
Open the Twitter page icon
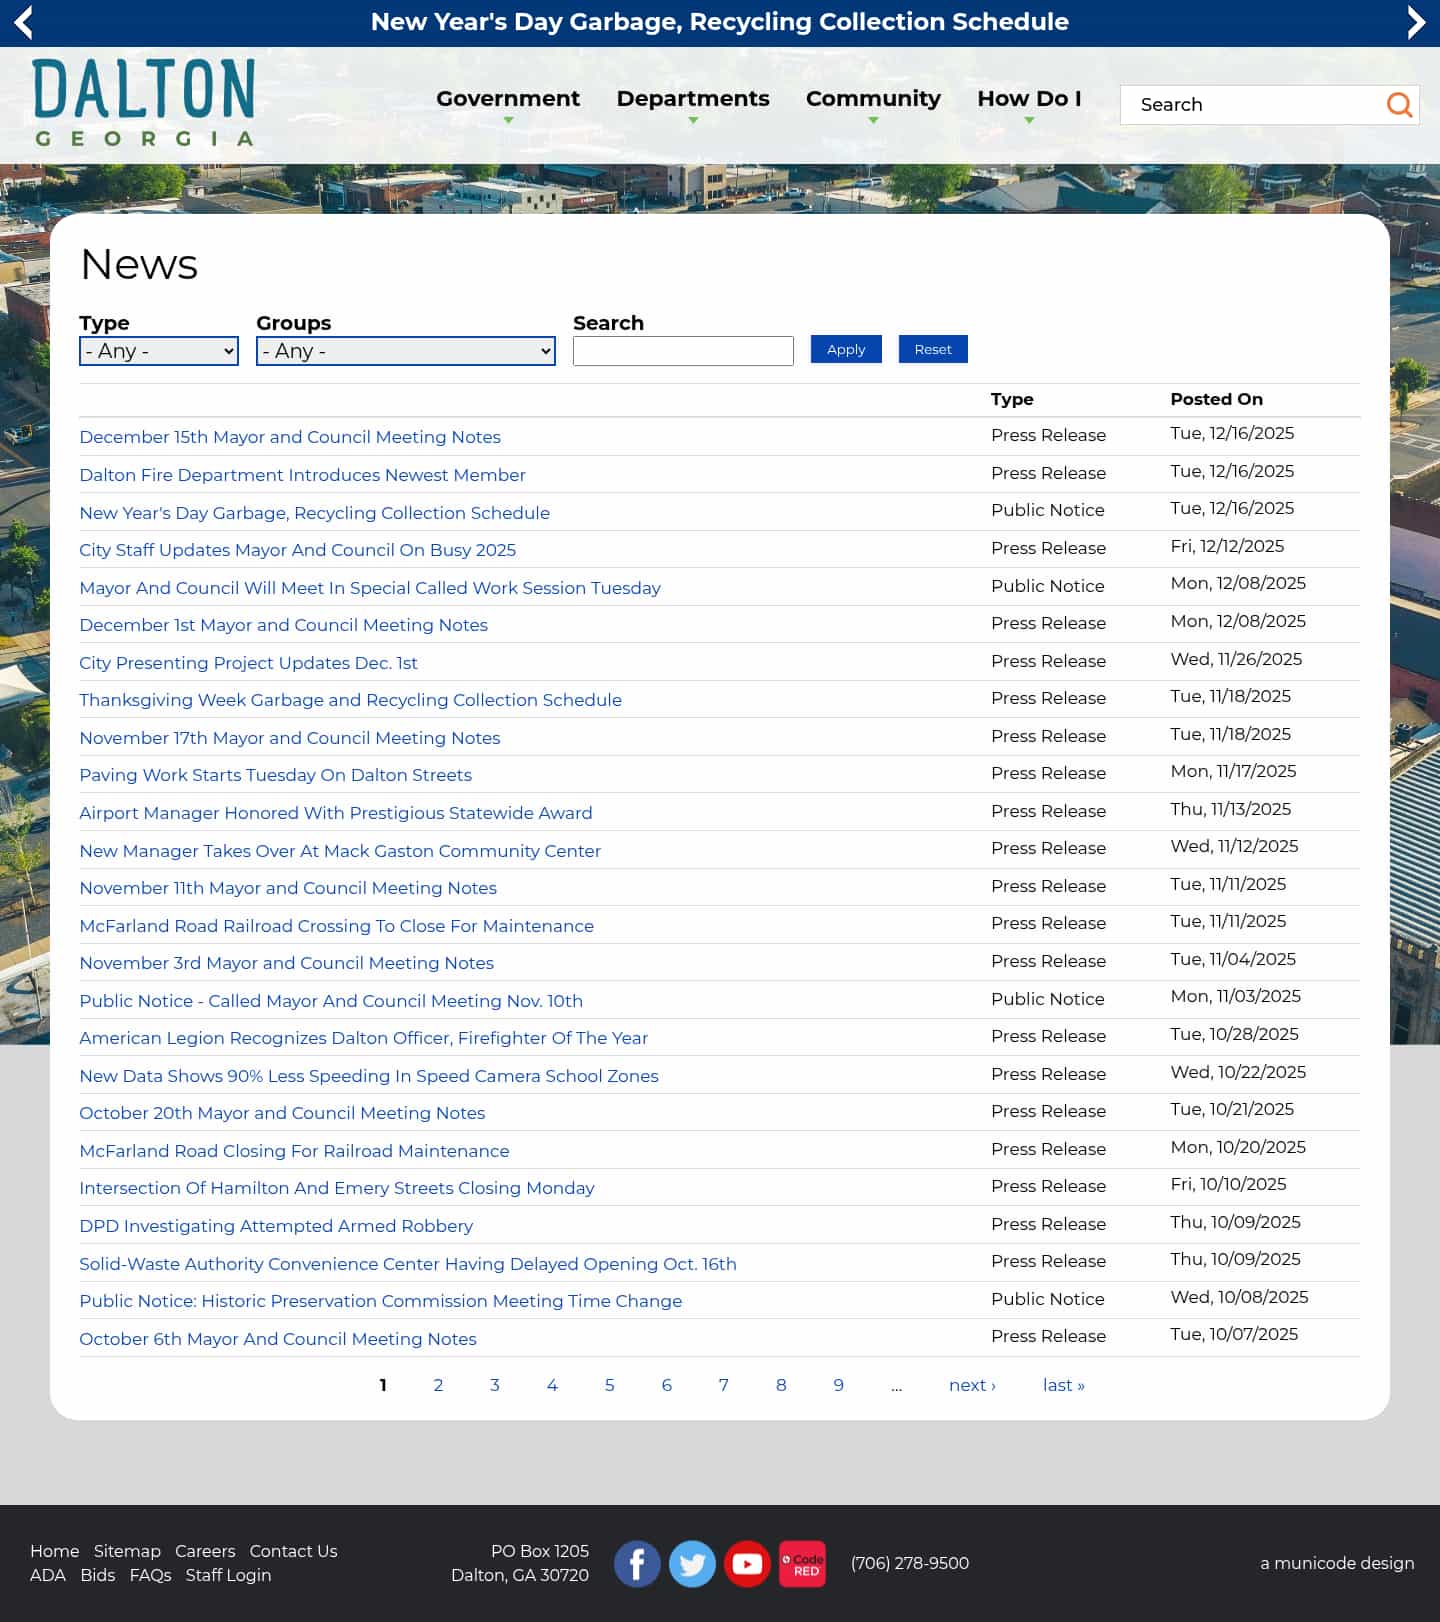pyautogui.click(x=692, y=1563)
